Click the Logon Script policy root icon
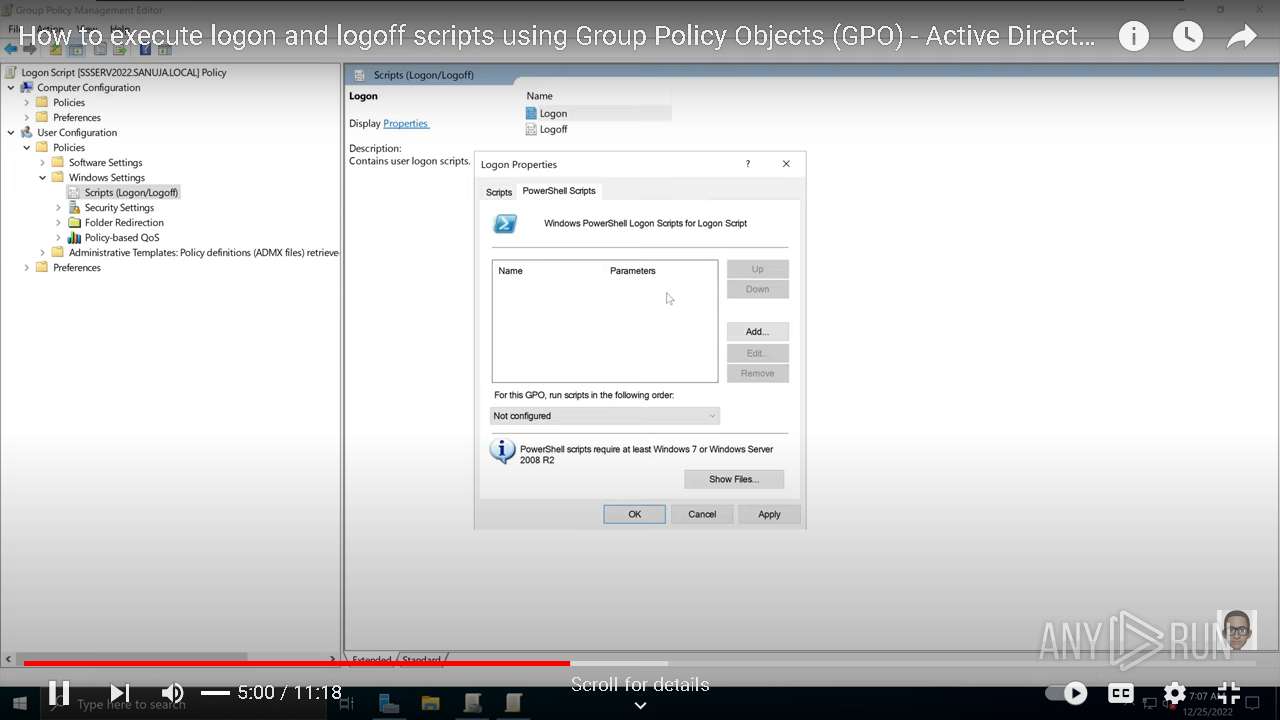1280x720 pixels. click(11, 72)
